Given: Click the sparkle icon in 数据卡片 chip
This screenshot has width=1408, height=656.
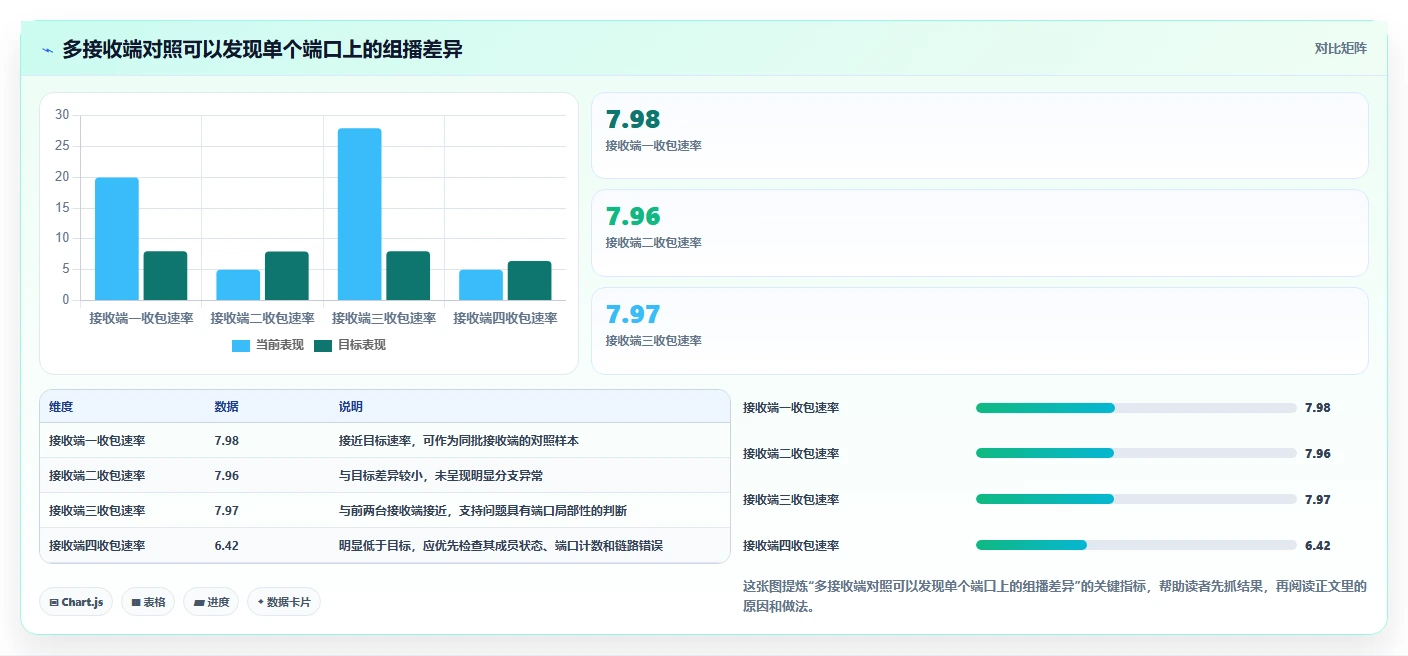Looking at the screenshot, I should pos(261,602).
